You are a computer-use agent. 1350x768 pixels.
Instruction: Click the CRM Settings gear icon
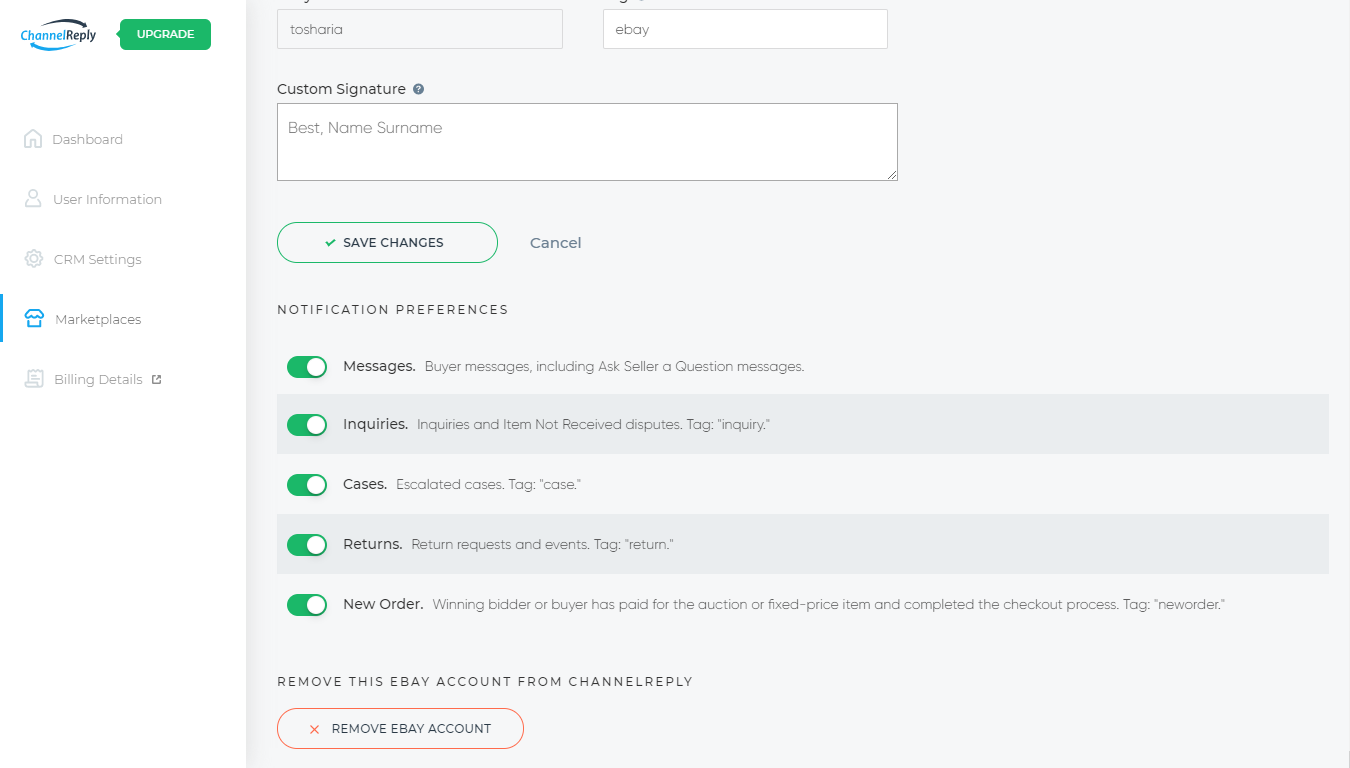34,259
